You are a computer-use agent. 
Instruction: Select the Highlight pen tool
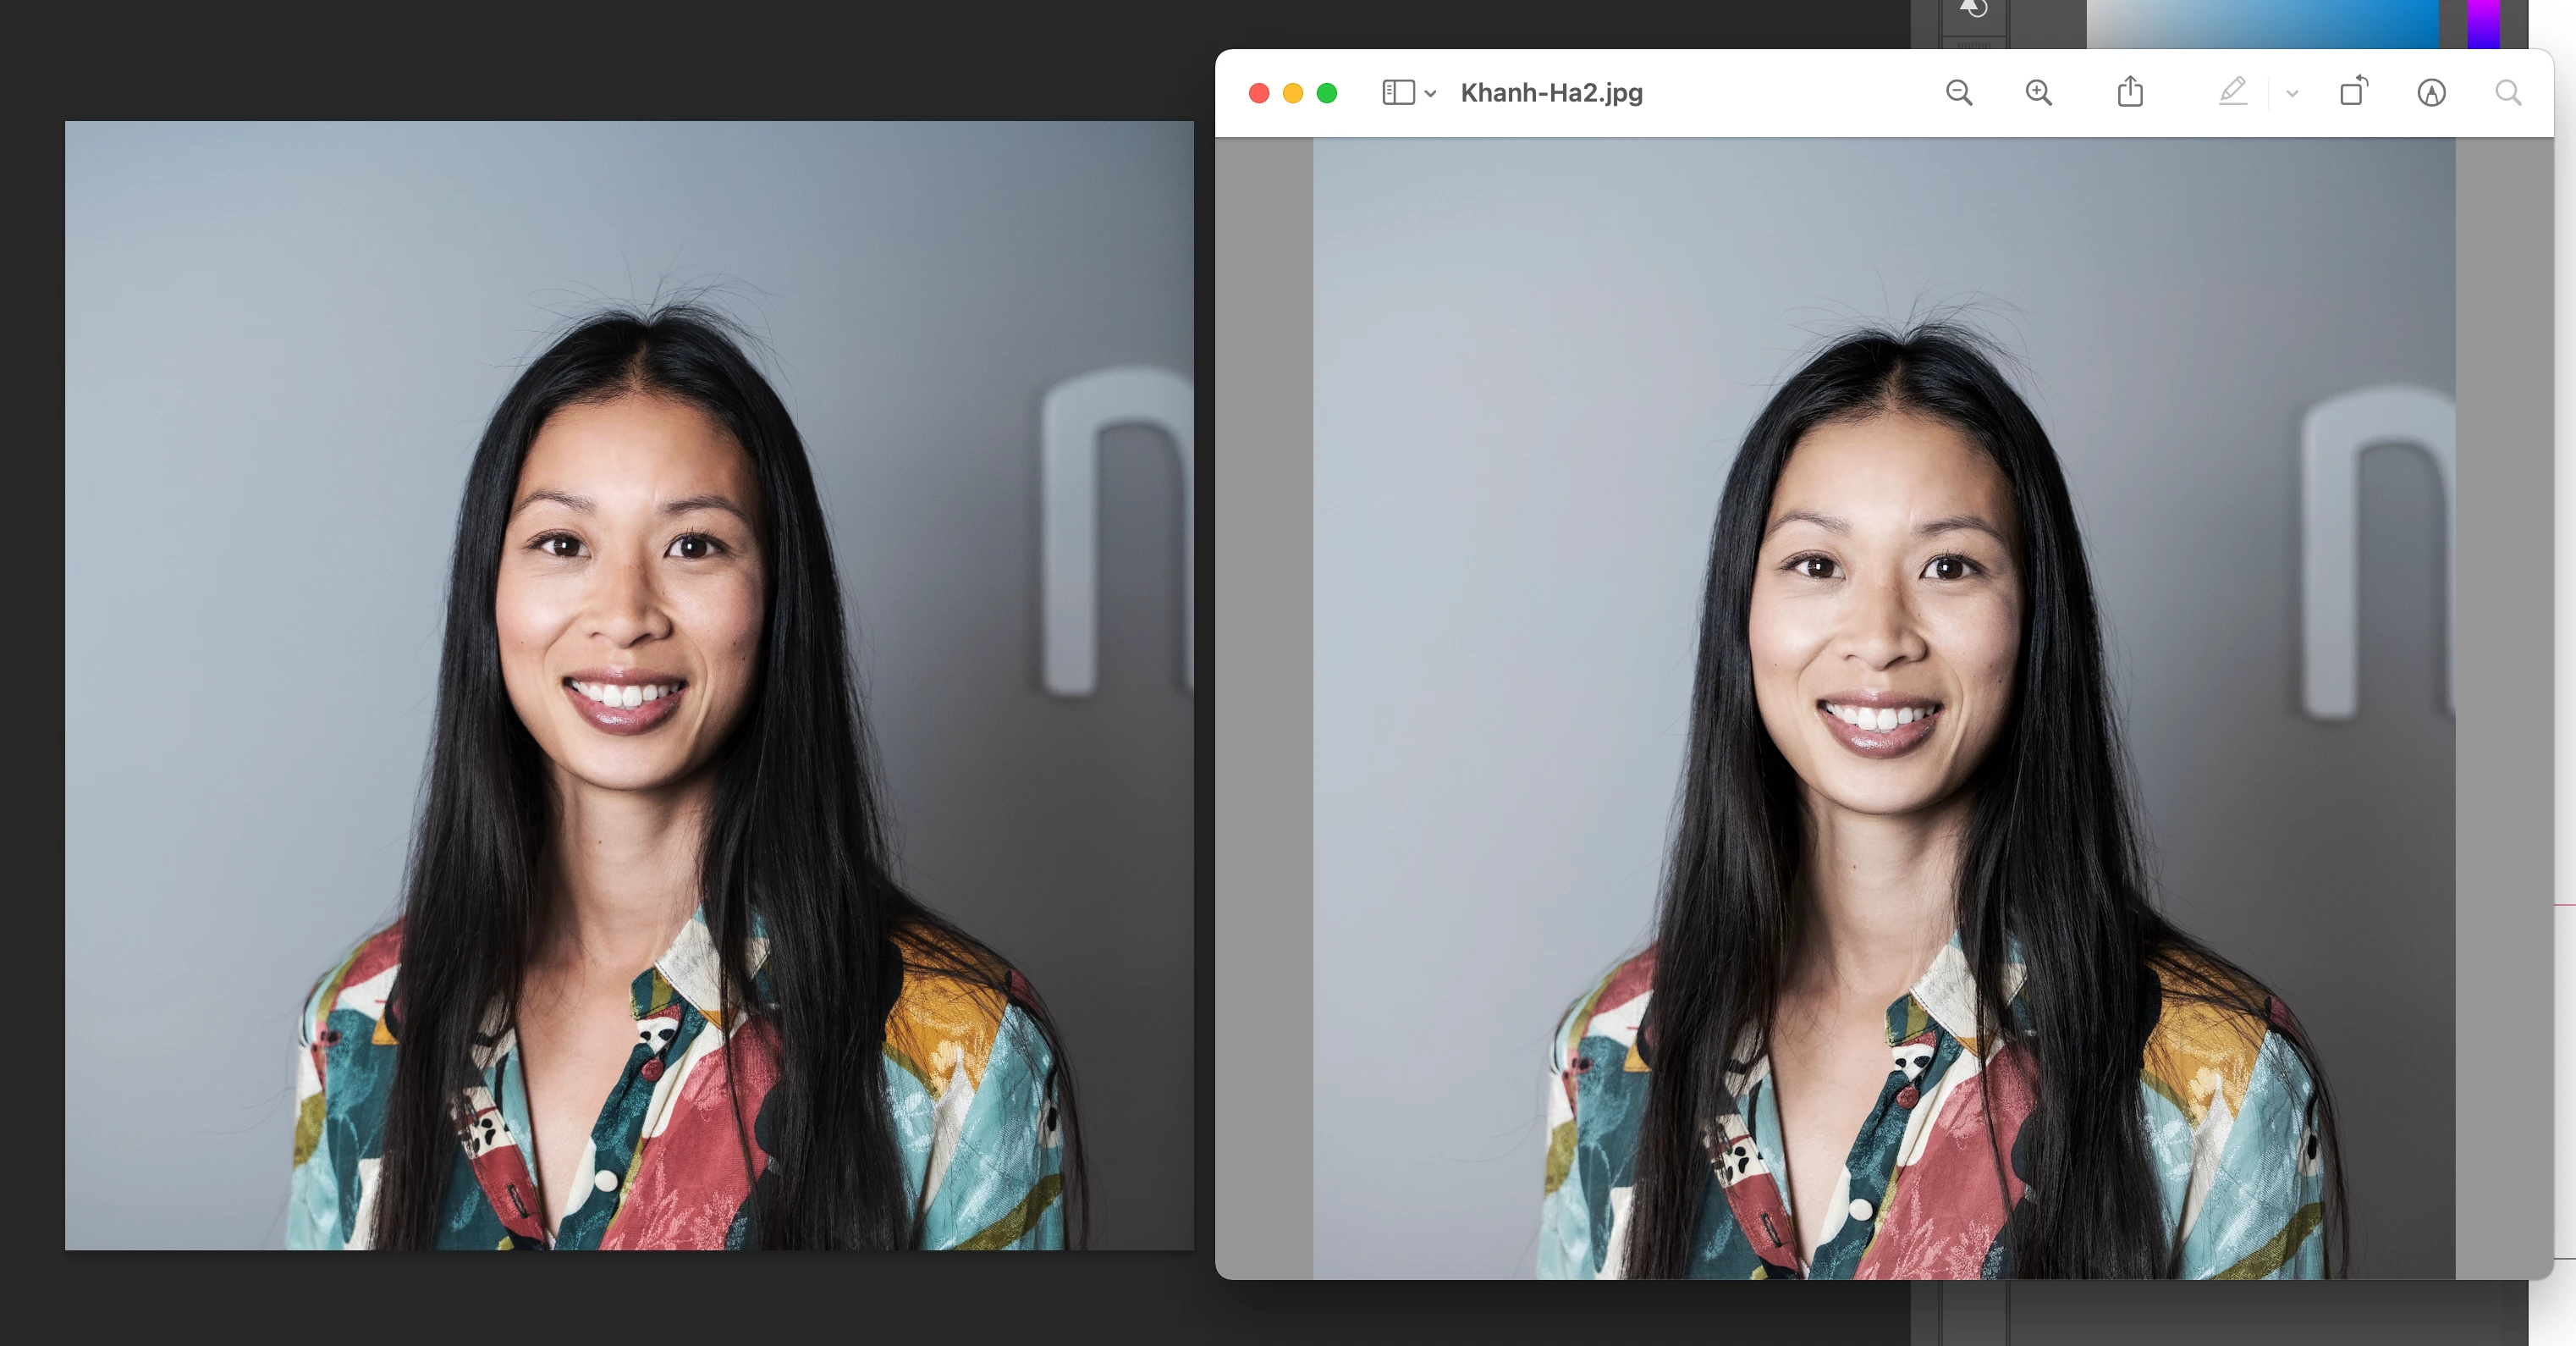coord(2232,92)
